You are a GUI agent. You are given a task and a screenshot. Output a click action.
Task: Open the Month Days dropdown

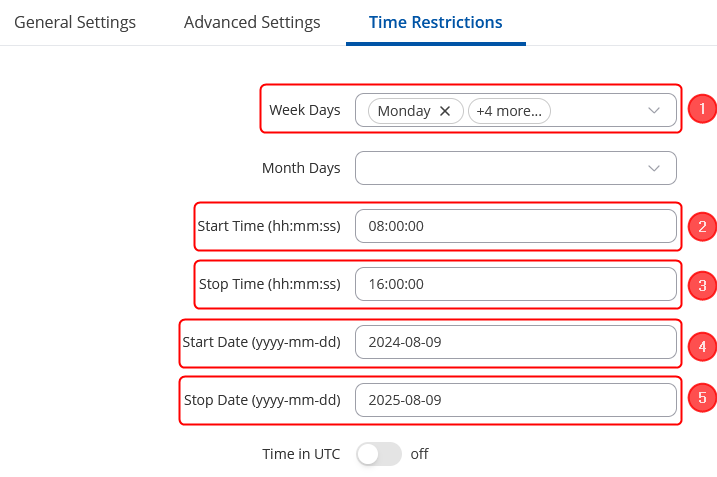[x=515, y=168]
